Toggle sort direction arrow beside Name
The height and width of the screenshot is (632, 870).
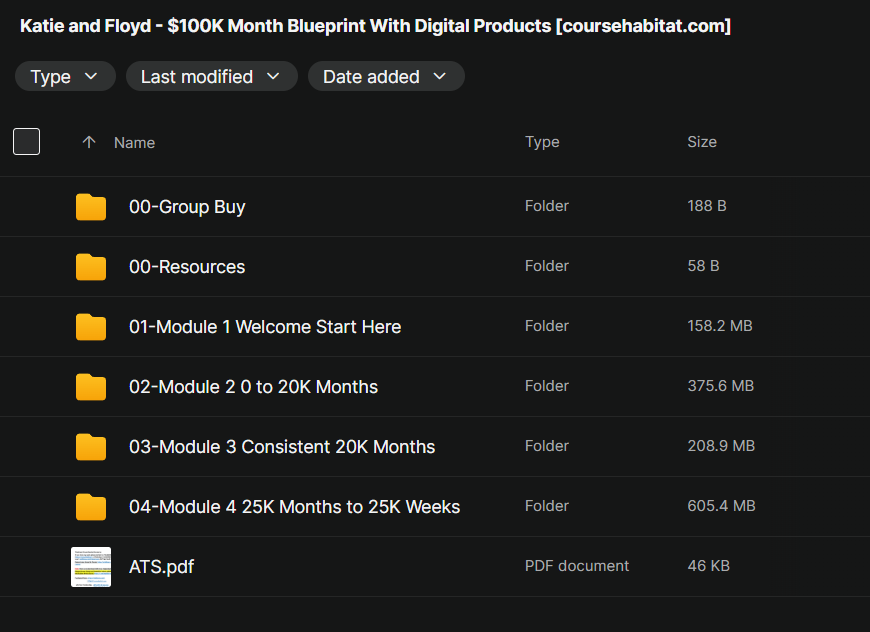(89, 143)
